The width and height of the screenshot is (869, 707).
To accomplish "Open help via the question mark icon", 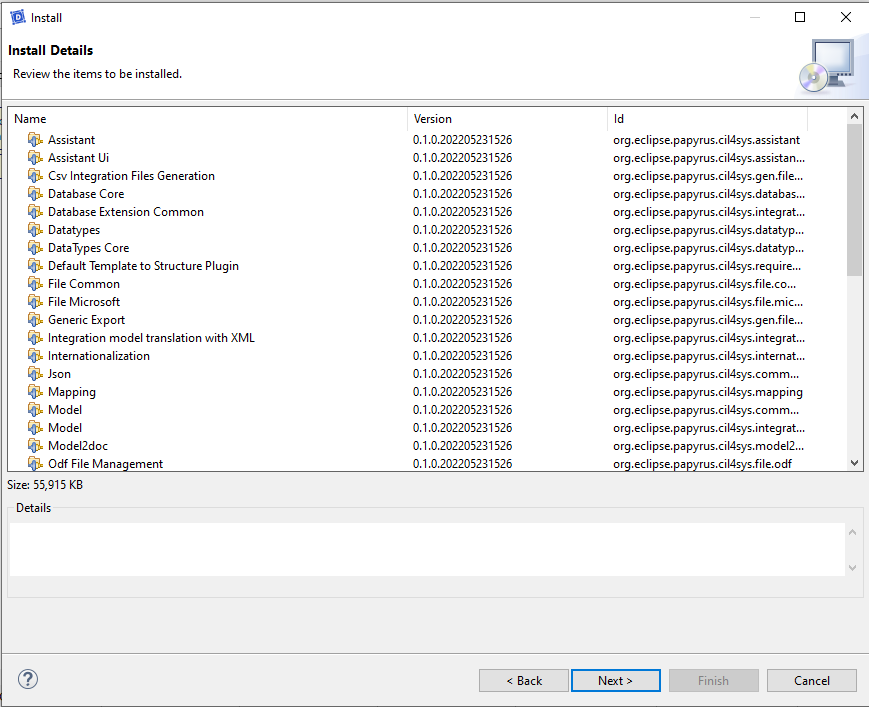I will click(x=28, y=679).
